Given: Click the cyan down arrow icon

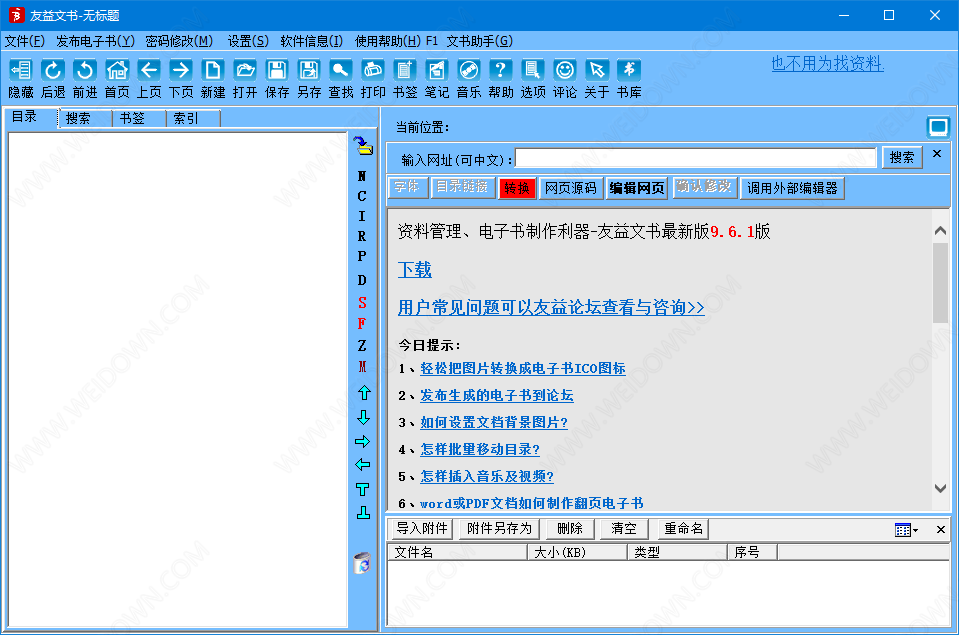Looking at the screenshot, I should tap(363, 417).
